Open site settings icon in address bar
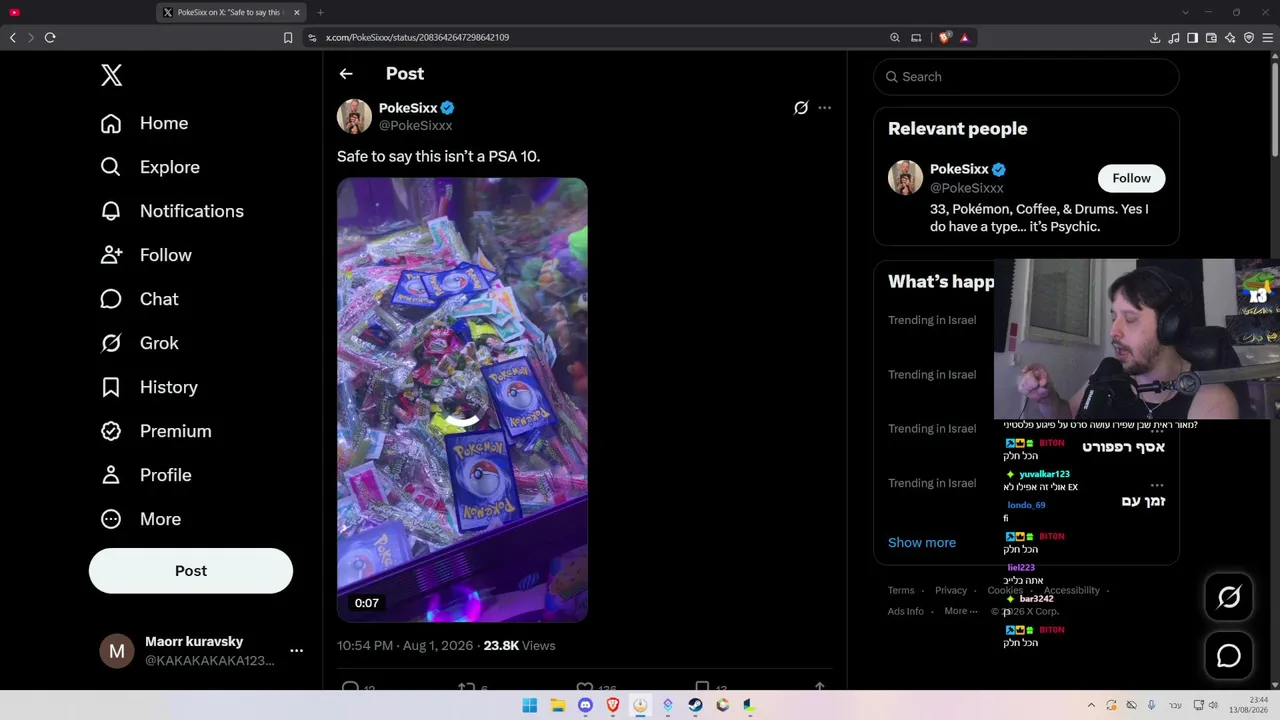Viewport: 1280px width, 720px height. (x=312, y=38)
